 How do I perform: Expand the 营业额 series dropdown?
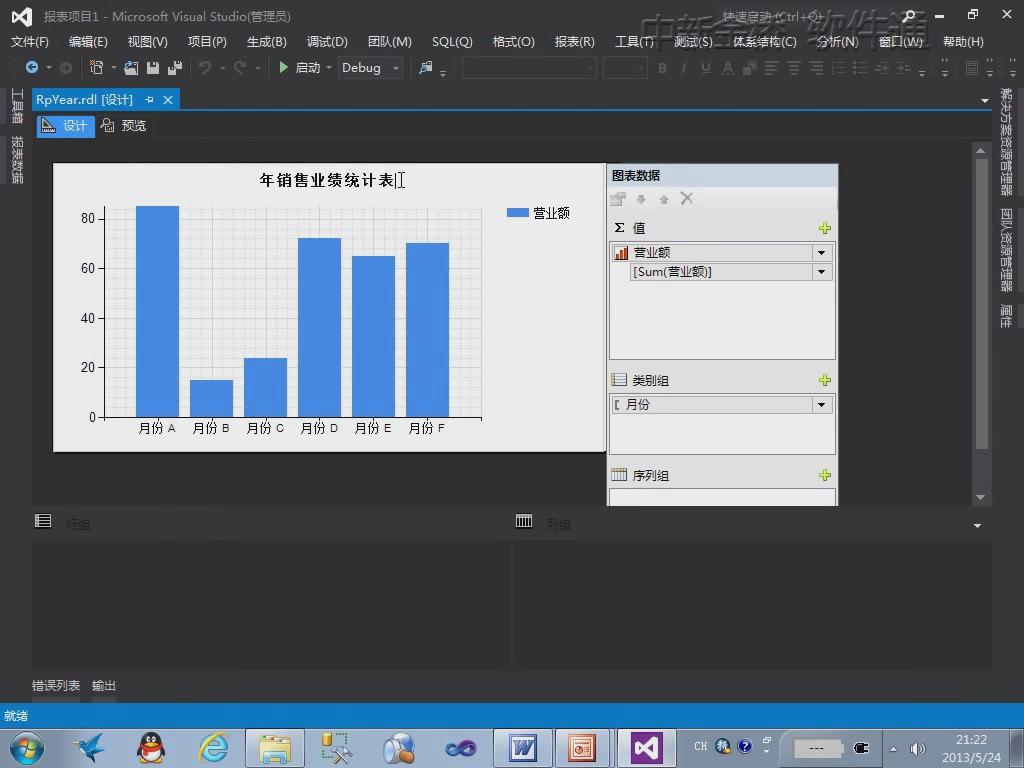[822, 253]
